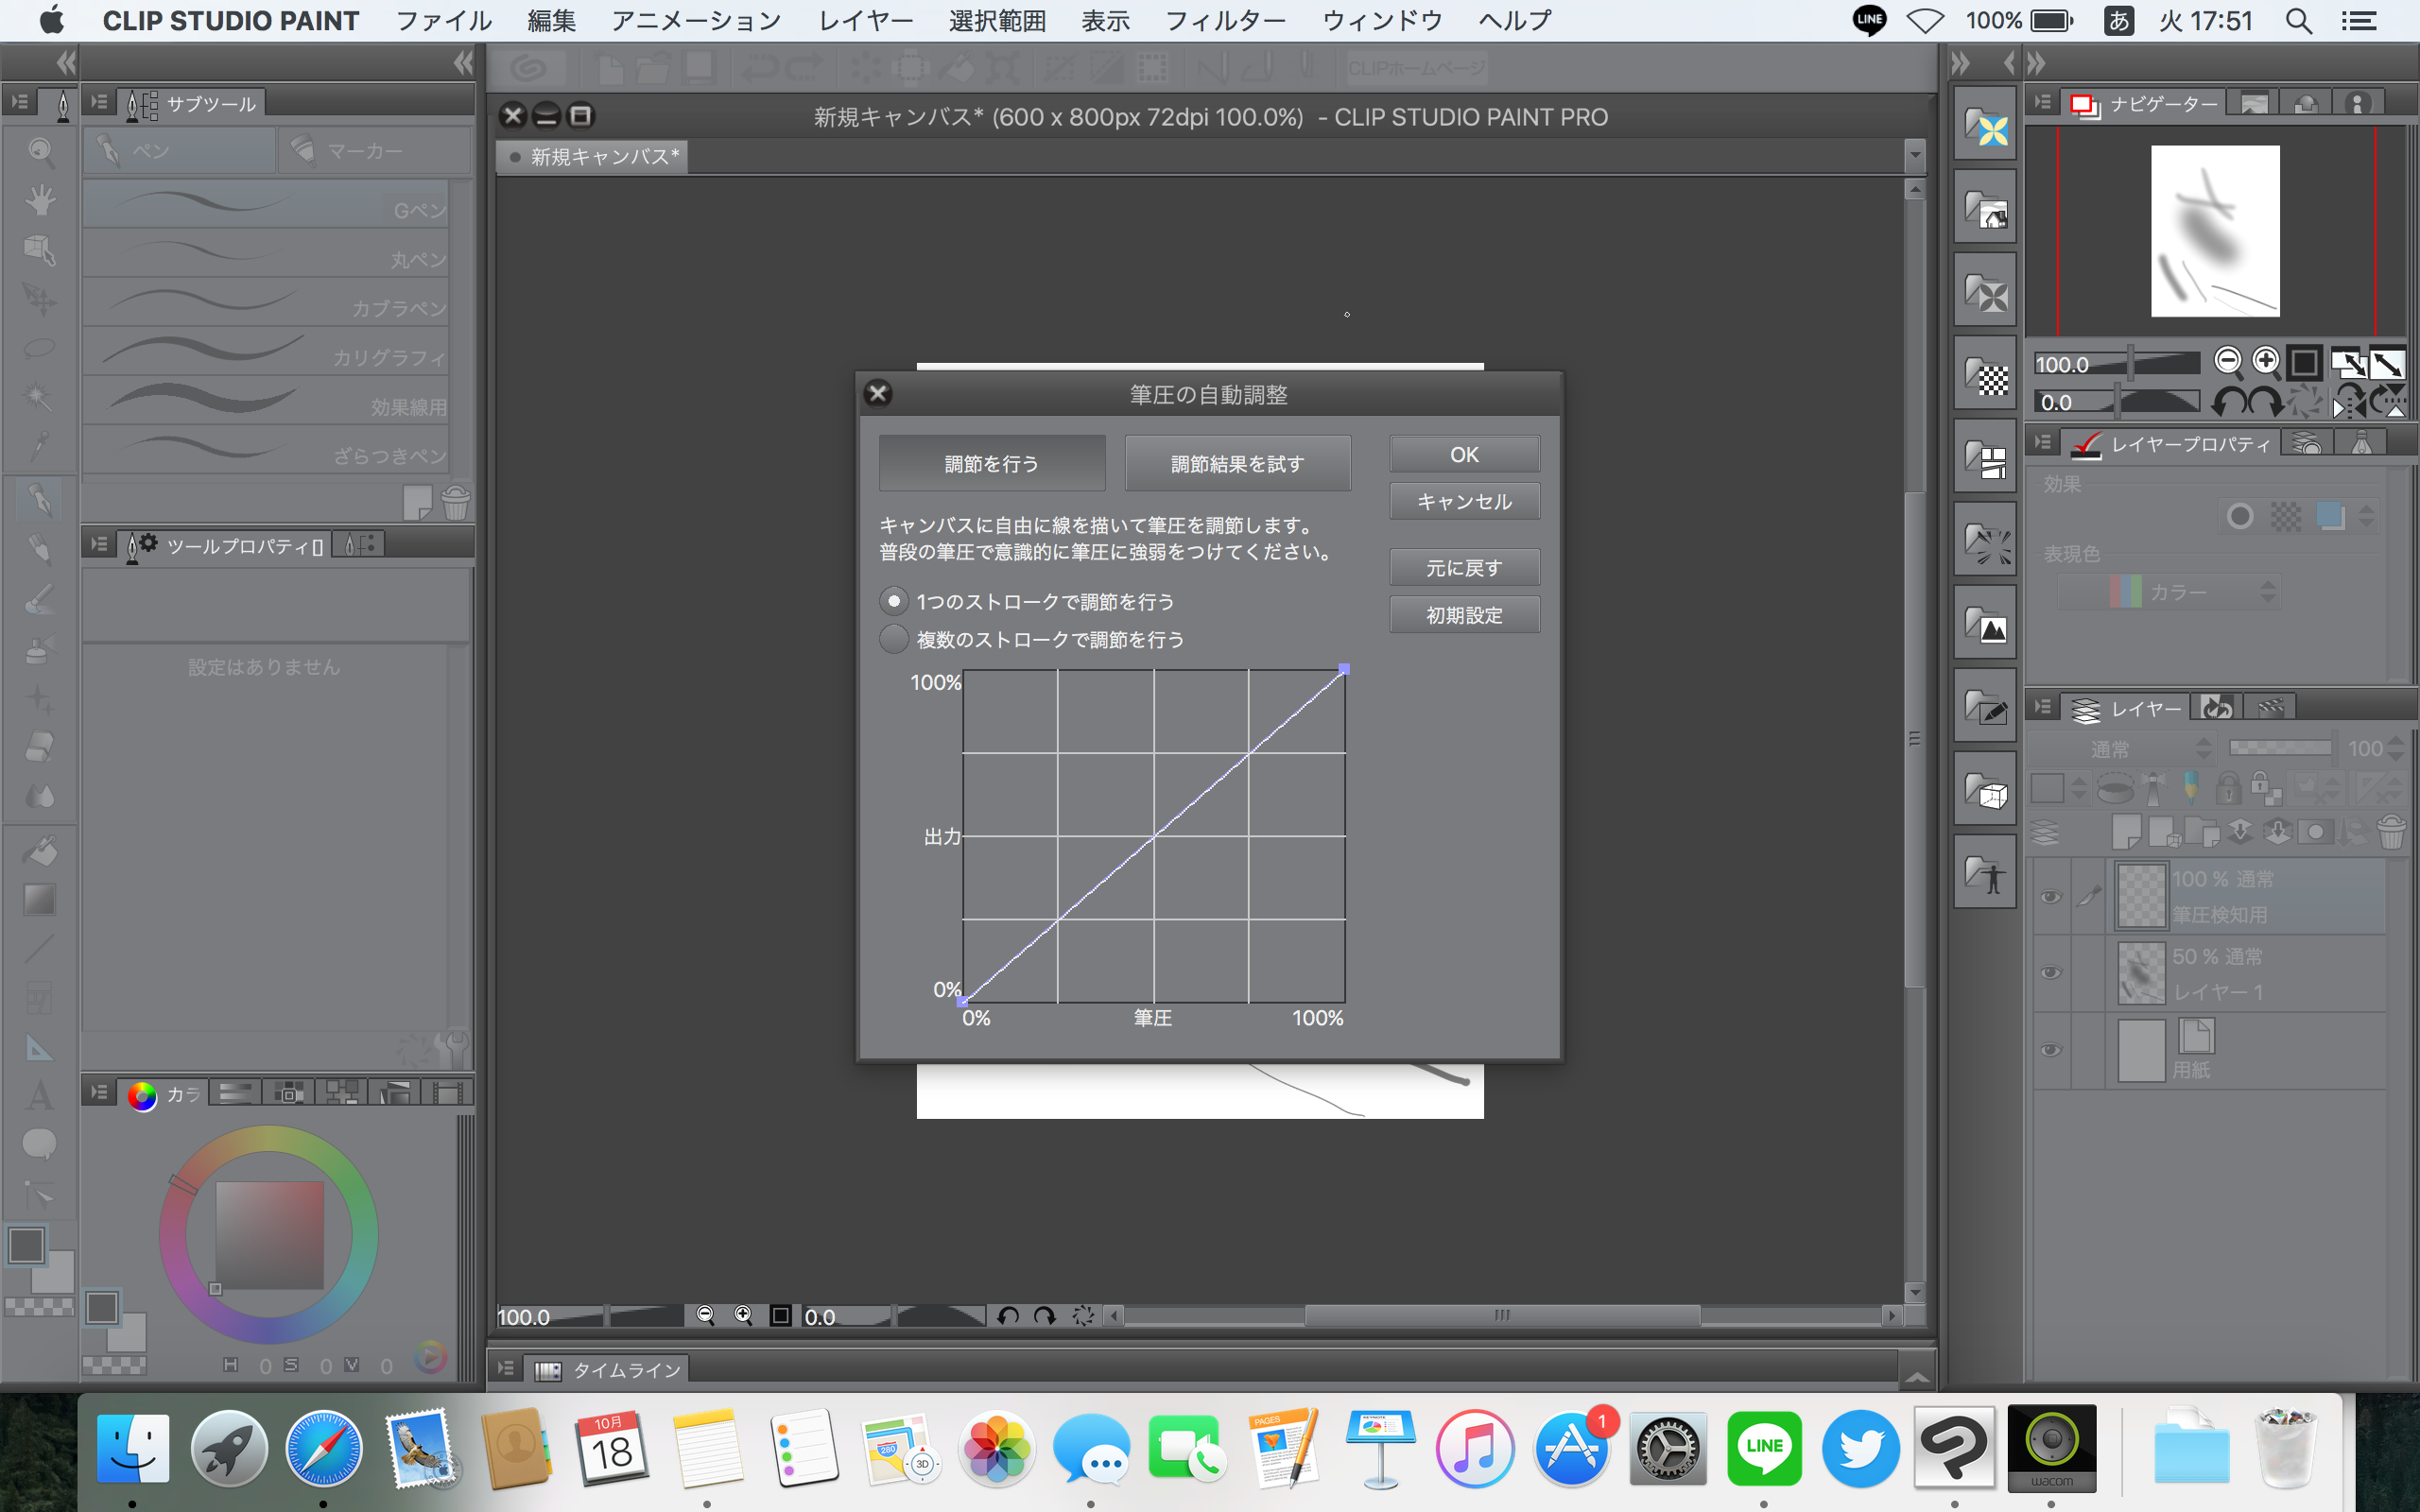Hide レイヤー1 using its eye icon
The image size is (2420, 1512).
[x=2050, y=973]
